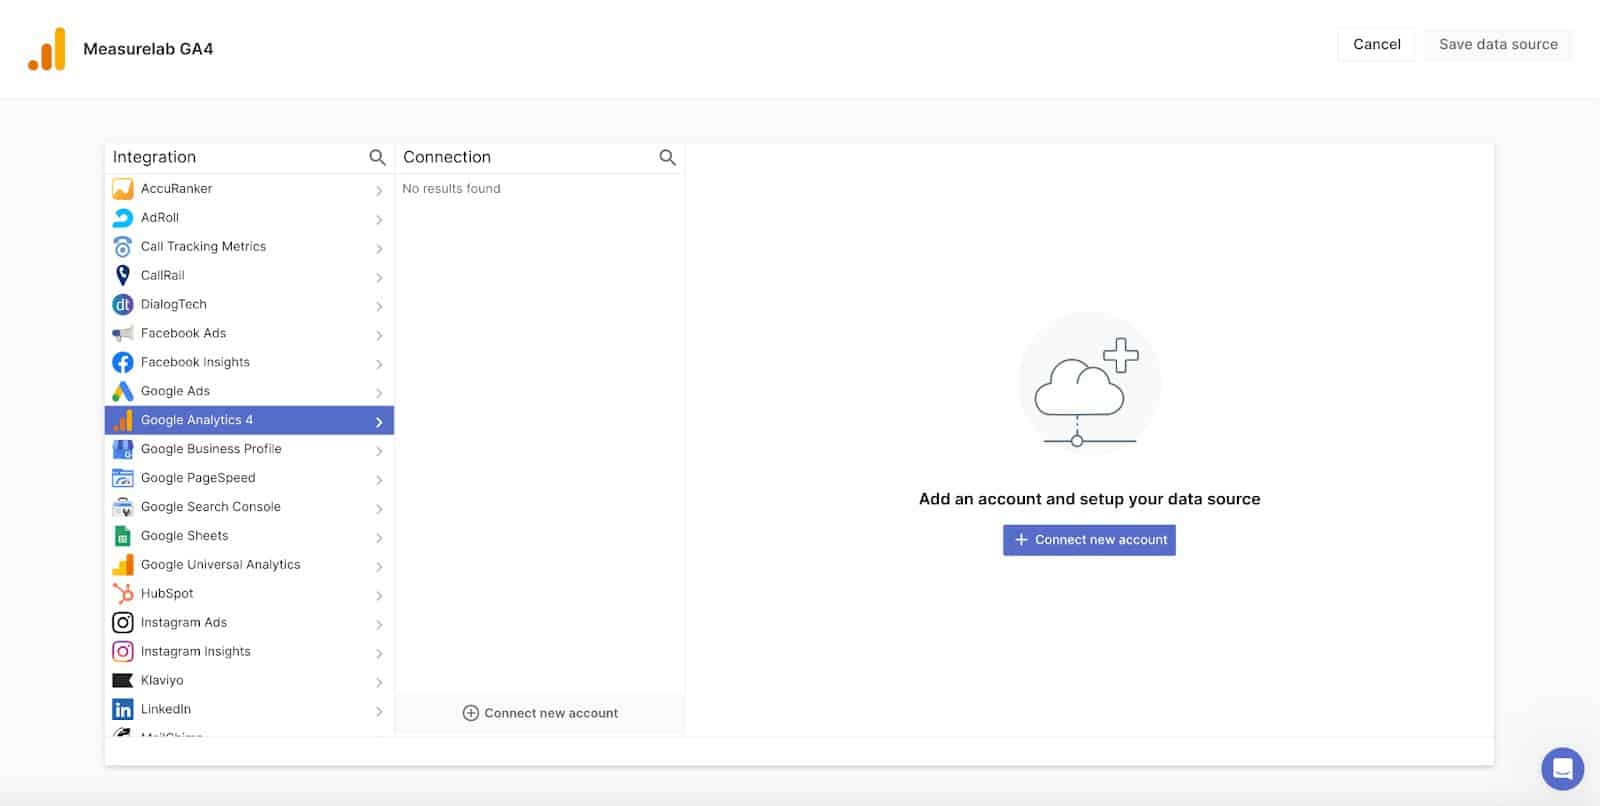Select Instagram Insights integration
The image size is (1600, 806).
(249, 652)
